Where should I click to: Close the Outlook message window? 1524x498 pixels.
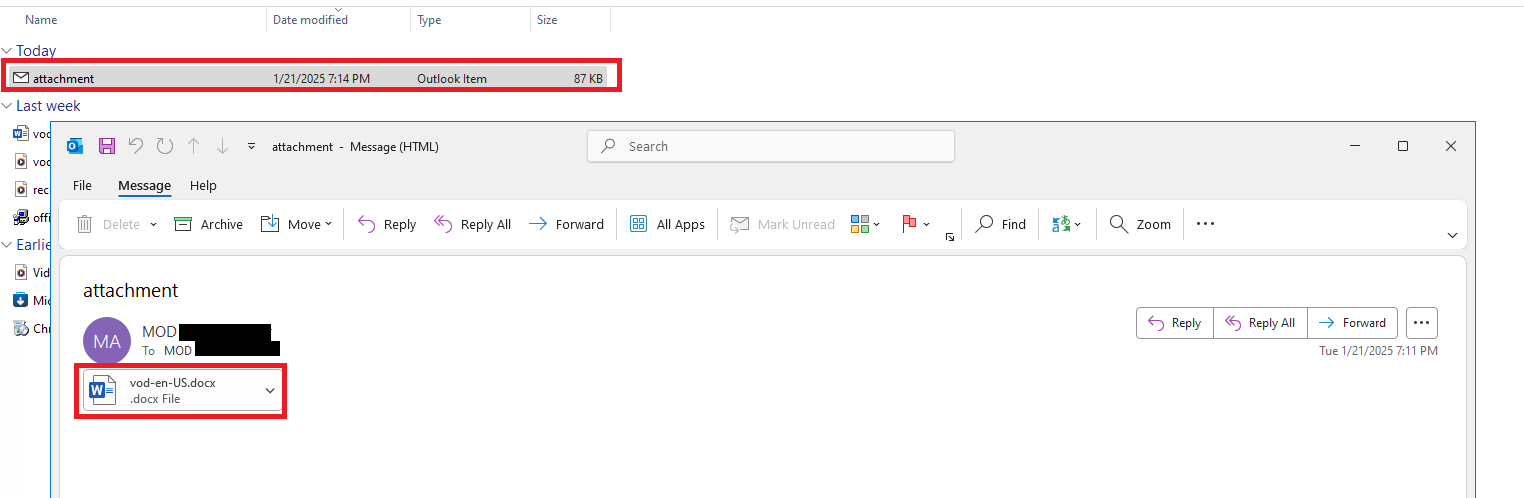[x=1451, y=146]
